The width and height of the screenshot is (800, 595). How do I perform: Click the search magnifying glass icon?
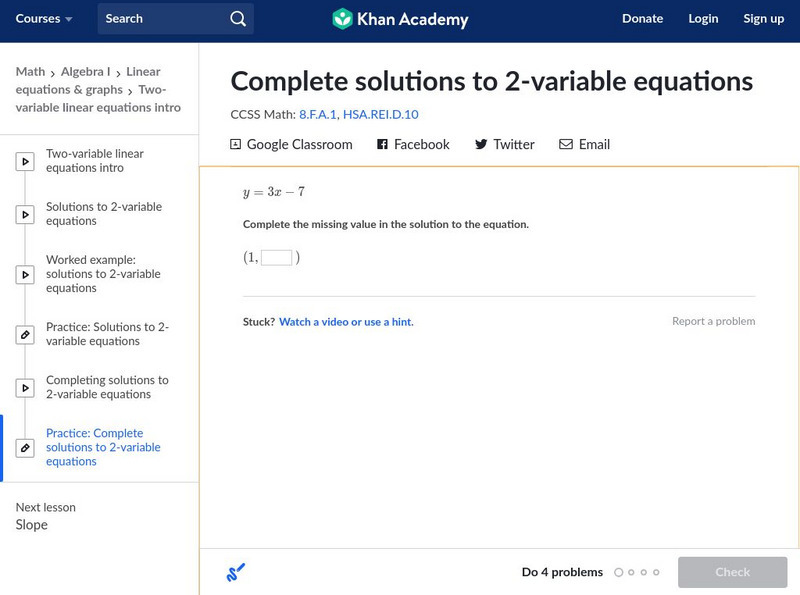[x=237, y=18]
